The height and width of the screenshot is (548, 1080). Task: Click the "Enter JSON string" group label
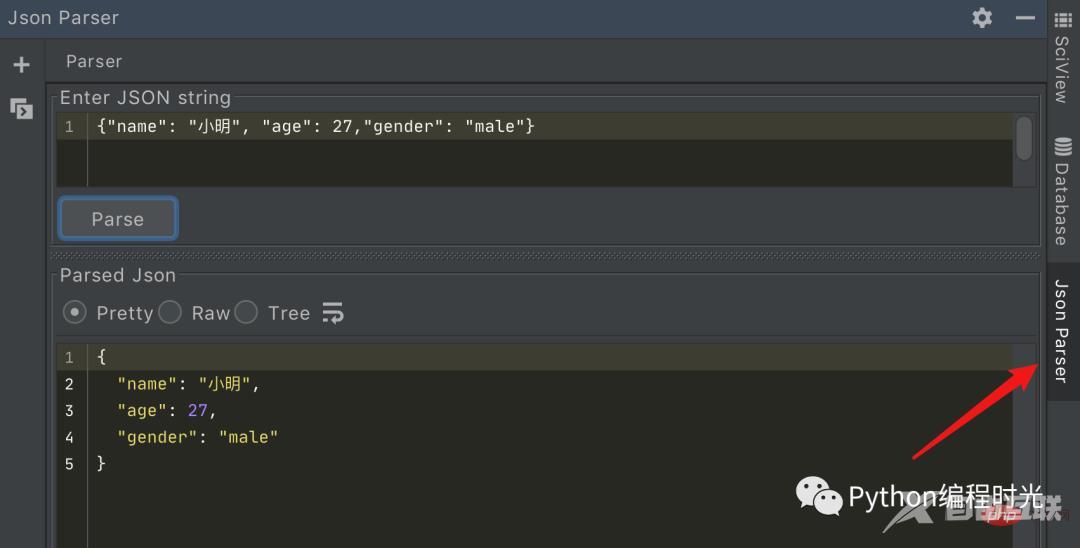pyautogui.click(x=145, y=98)
